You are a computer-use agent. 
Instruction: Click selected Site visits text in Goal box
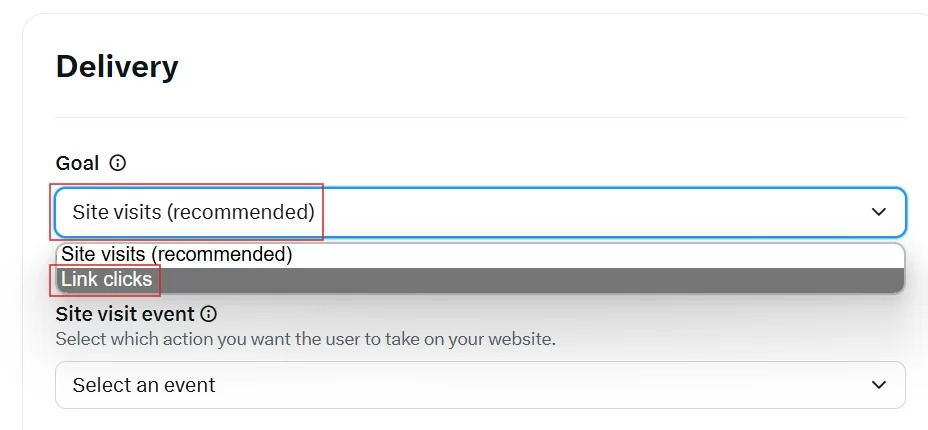tap(193, 212)
